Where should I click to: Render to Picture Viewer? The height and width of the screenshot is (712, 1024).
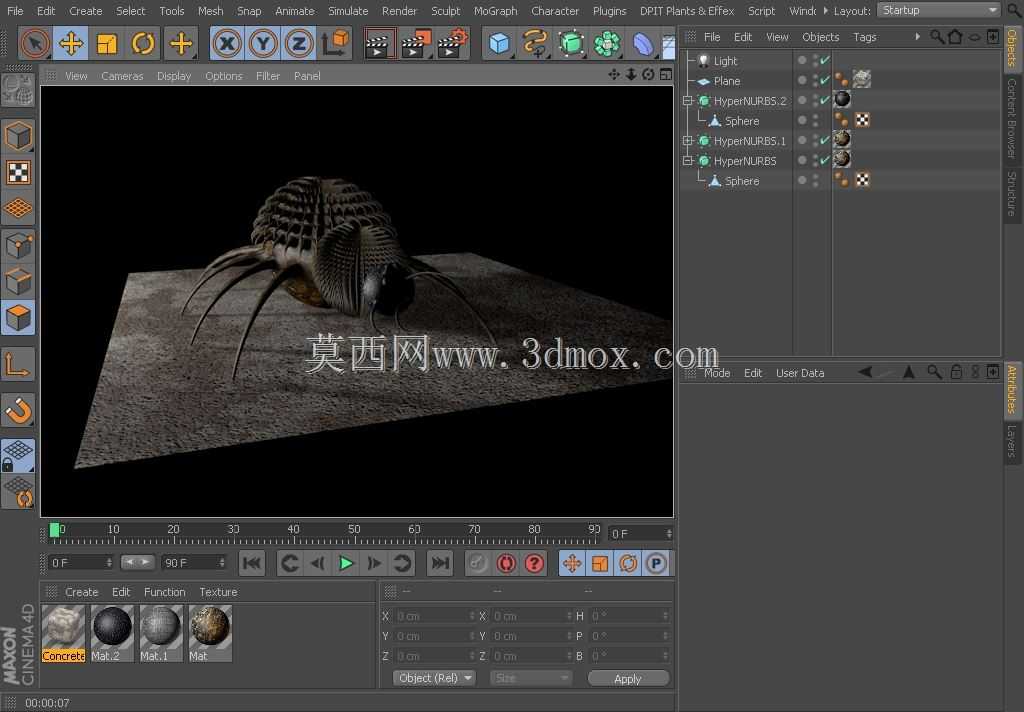tap(415, 44)
